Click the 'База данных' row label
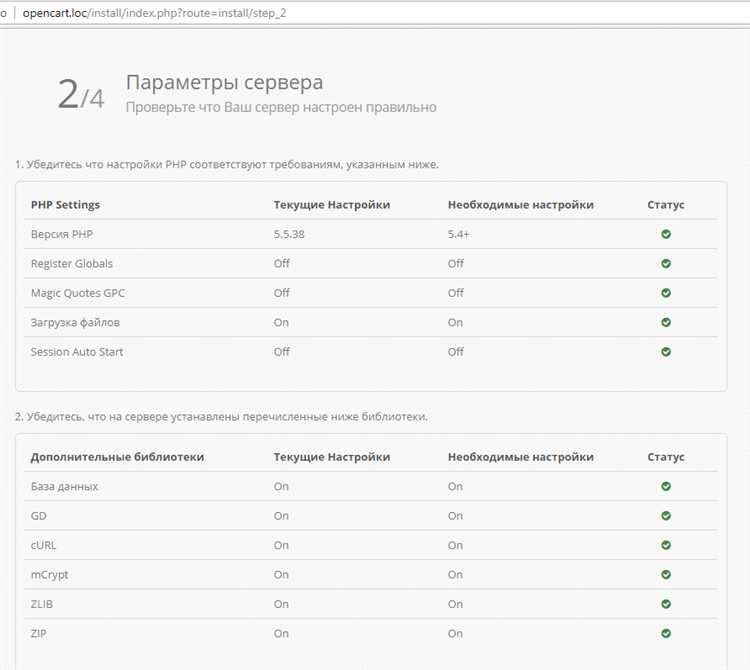 (x=65, y=487)
